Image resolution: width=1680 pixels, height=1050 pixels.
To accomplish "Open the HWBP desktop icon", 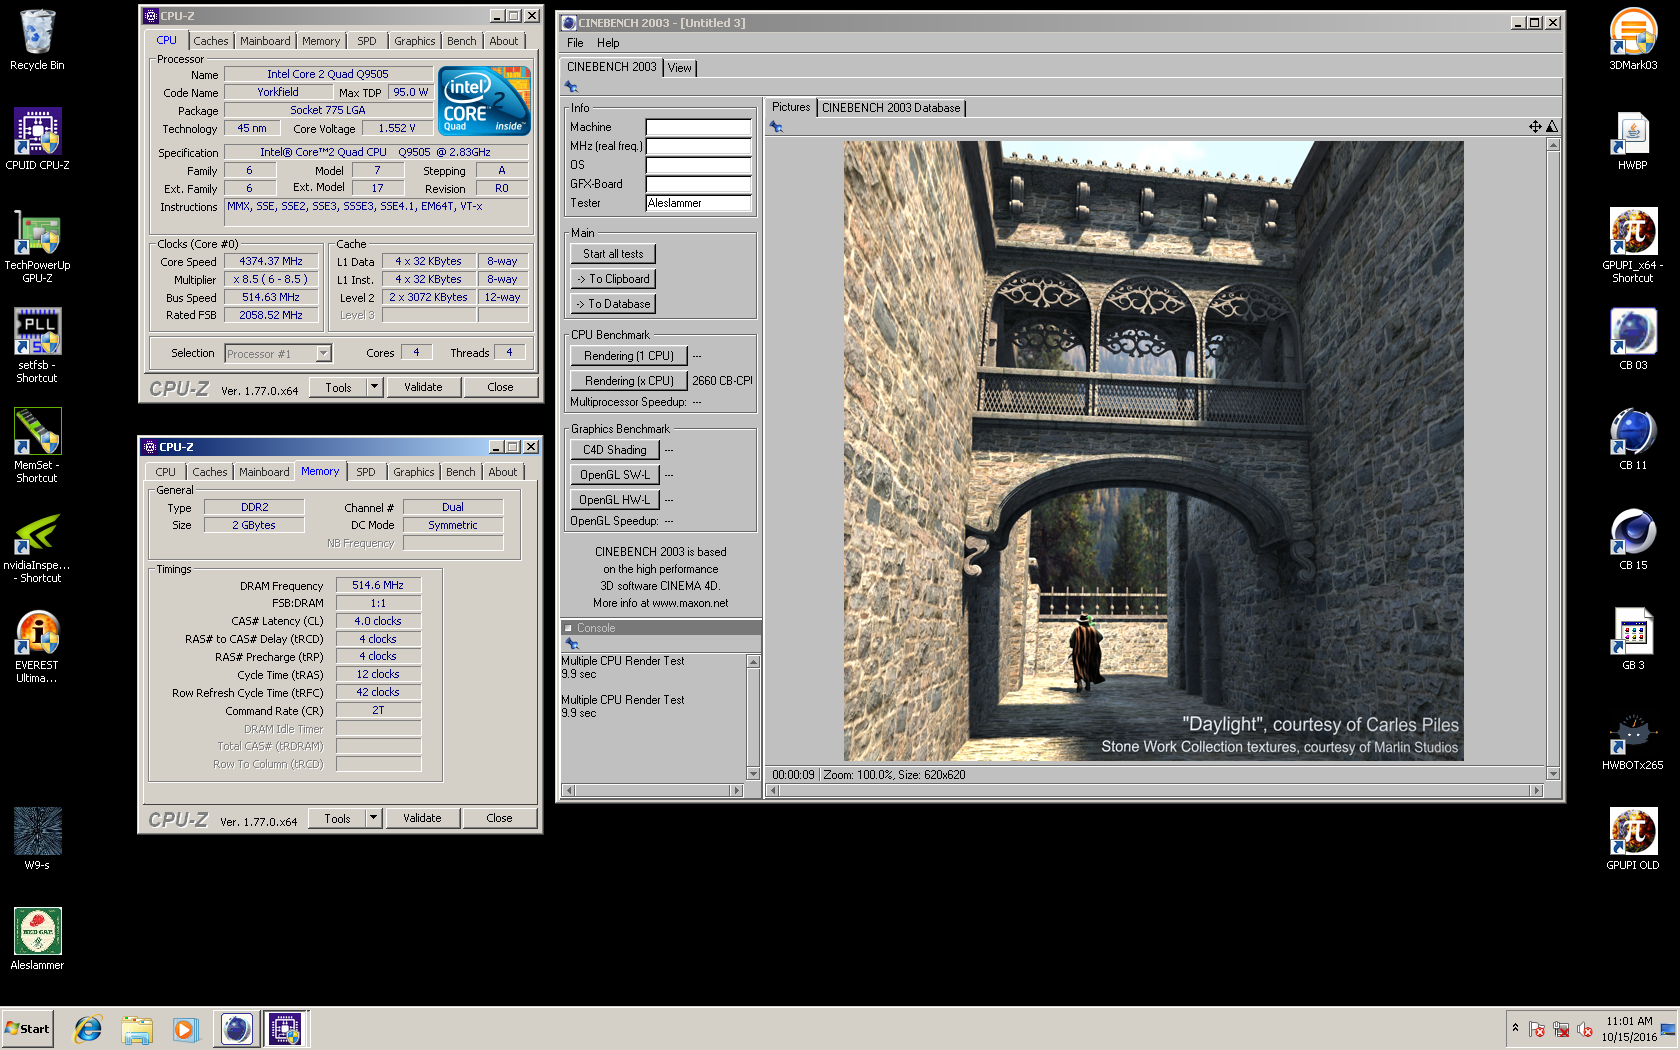I will click(1633, 140).
